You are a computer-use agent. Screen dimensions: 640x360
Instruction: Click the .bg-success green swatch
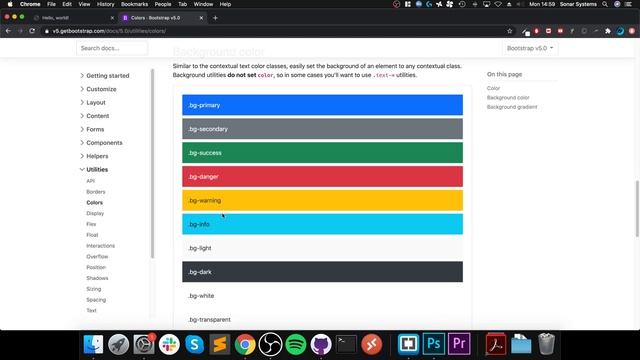(322, 153)
